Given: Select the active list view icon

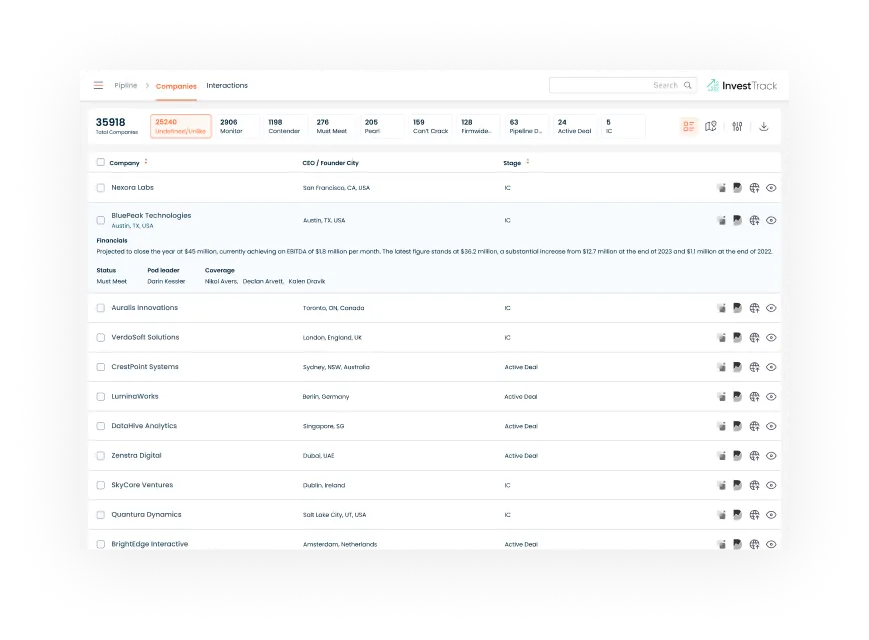Looking at the screenshot, I should [x=688, y=126].
